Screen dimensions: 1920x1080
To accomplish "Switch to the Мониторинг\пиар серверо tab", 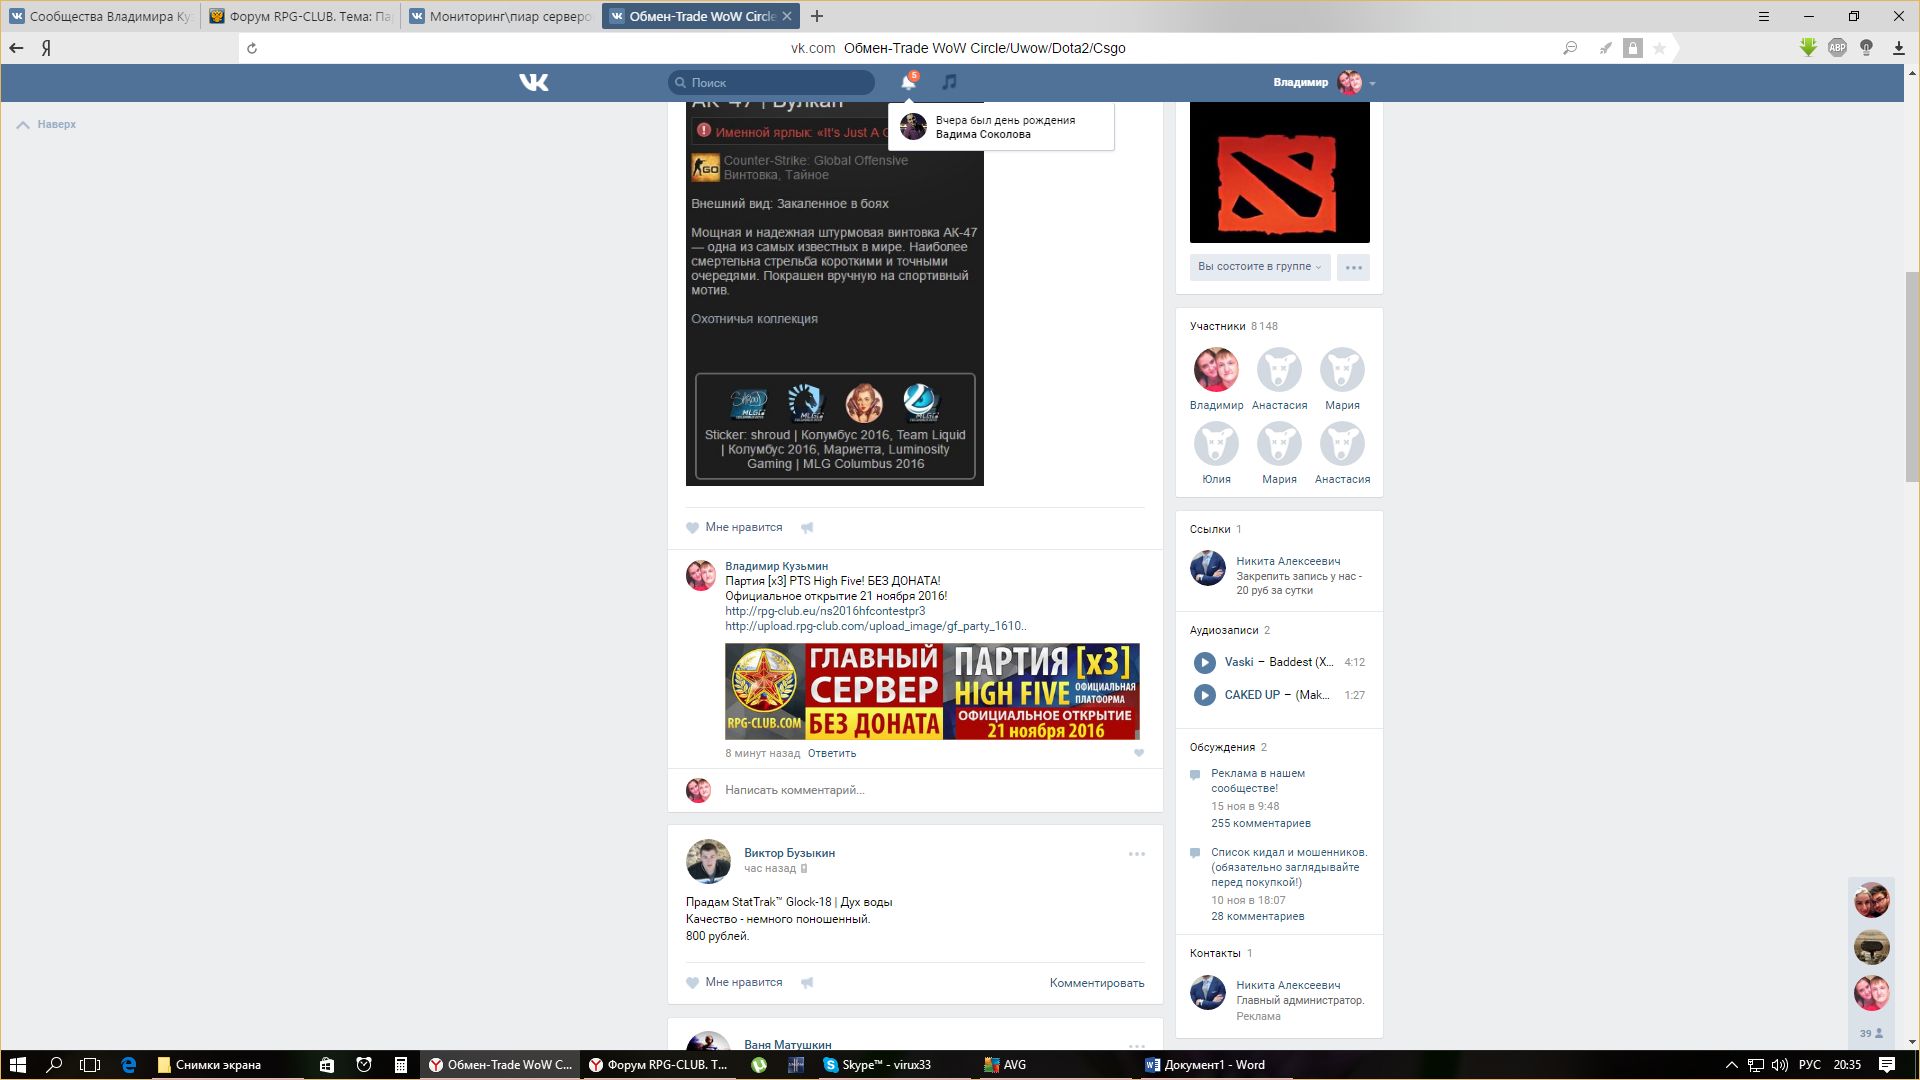I will coord(501,16).
